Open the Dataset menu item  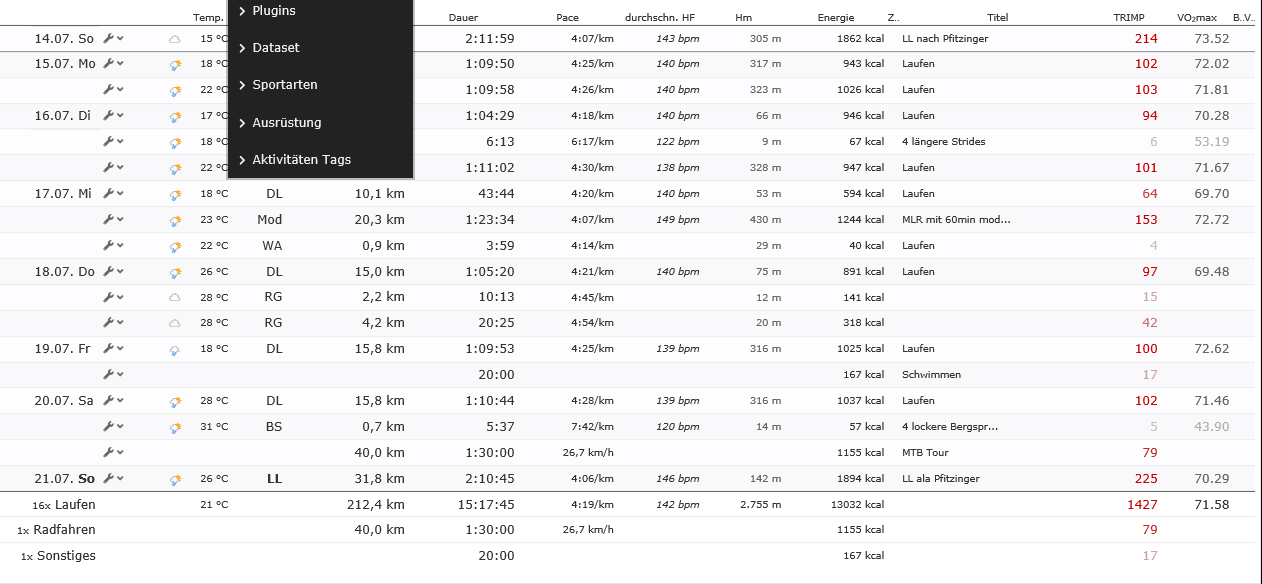click(275, 48)
